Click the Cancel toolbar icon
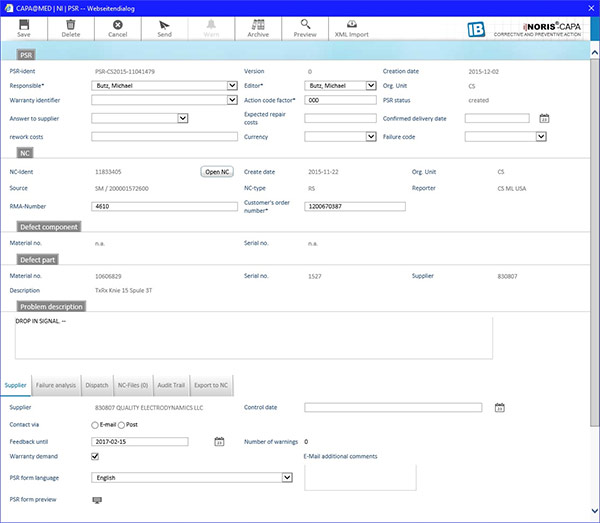 point(117,25)
